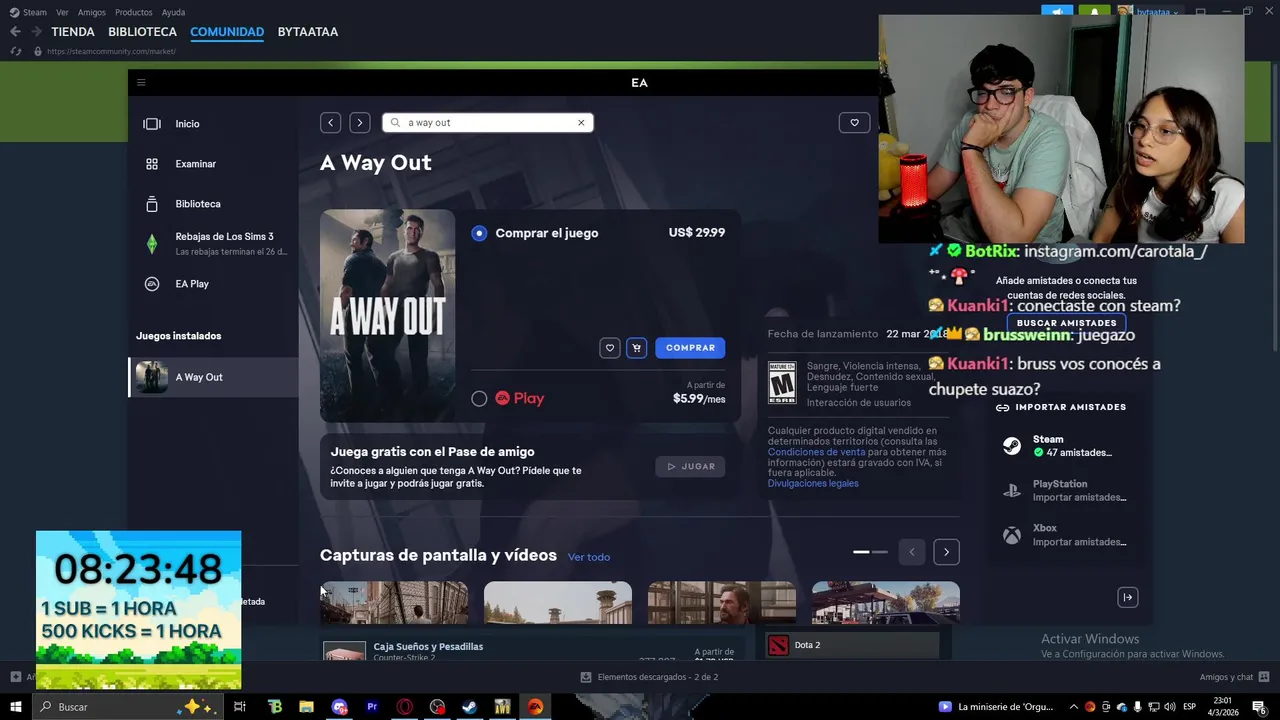Viewport: 1280px width, 720px height.
Task: Open the Steam announcements megaphone button
Action: [1057, 12]
